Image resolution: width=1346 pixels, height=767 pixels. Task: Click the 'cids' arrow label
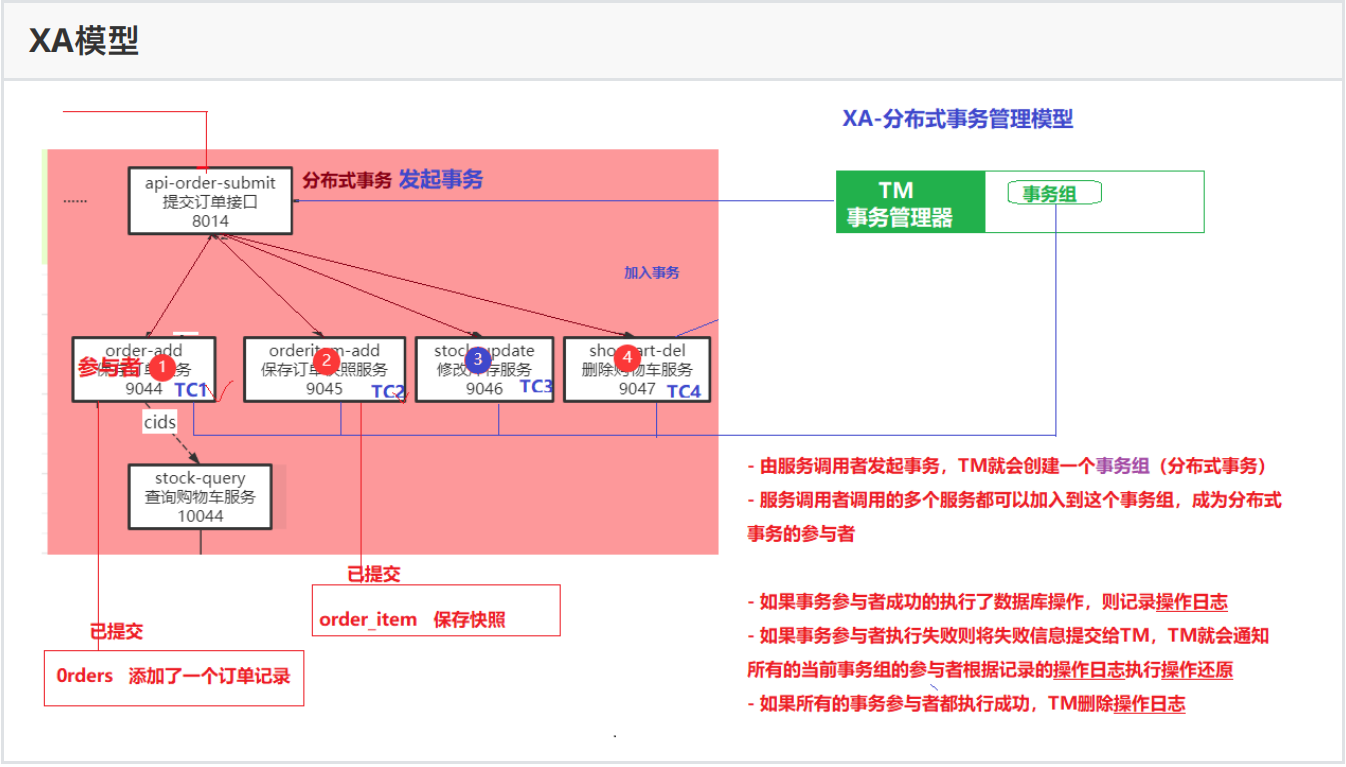tap(160, 422)
